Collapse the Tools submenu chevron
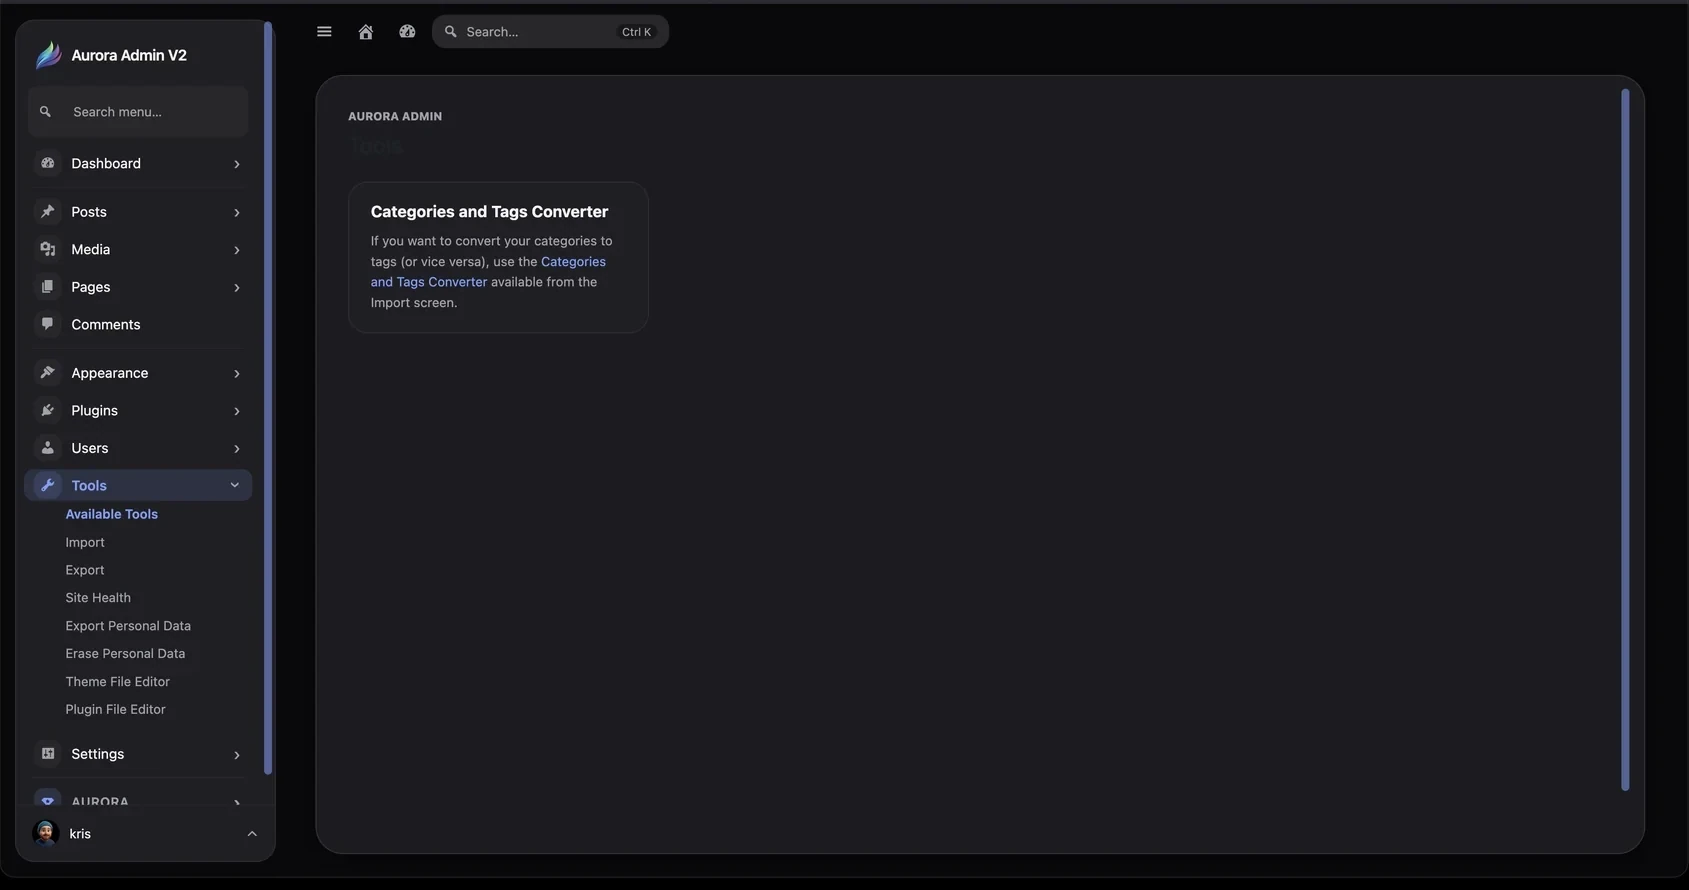 [x=235, y=485]
